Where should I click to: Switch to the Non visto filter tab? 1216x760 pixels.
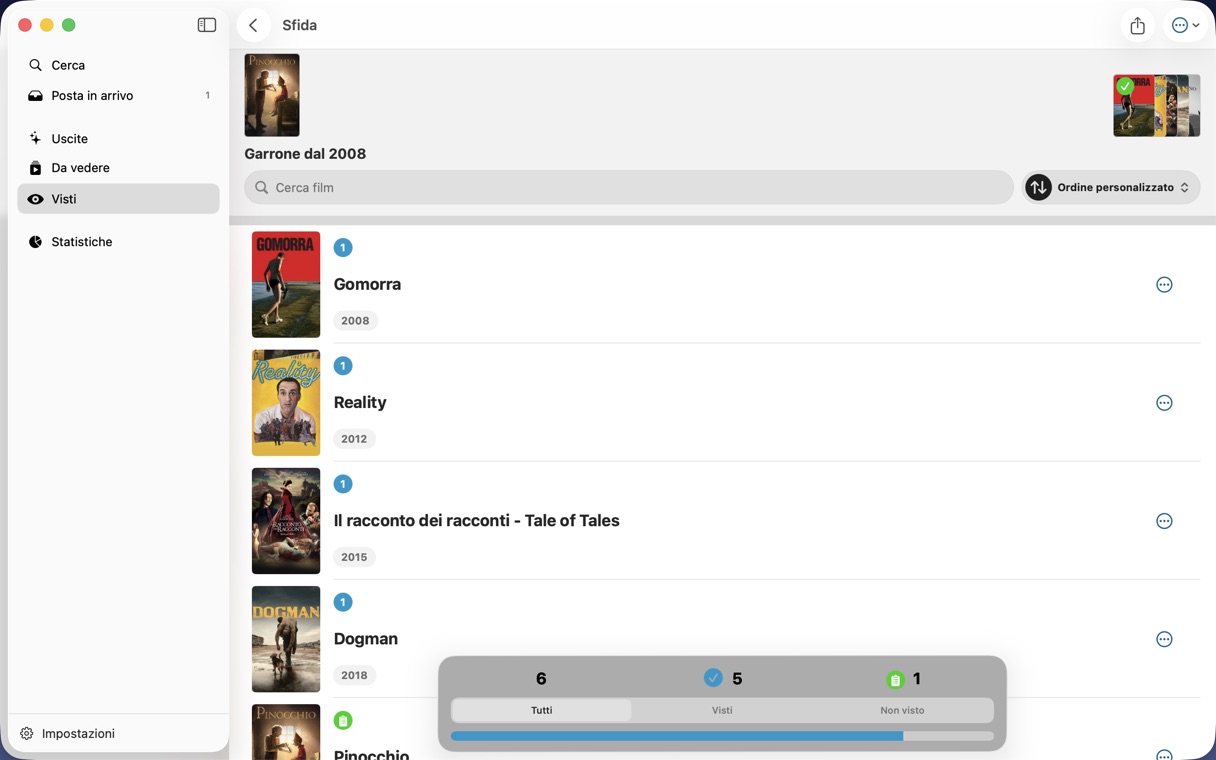pyautogui.click(x=902, y=710)
